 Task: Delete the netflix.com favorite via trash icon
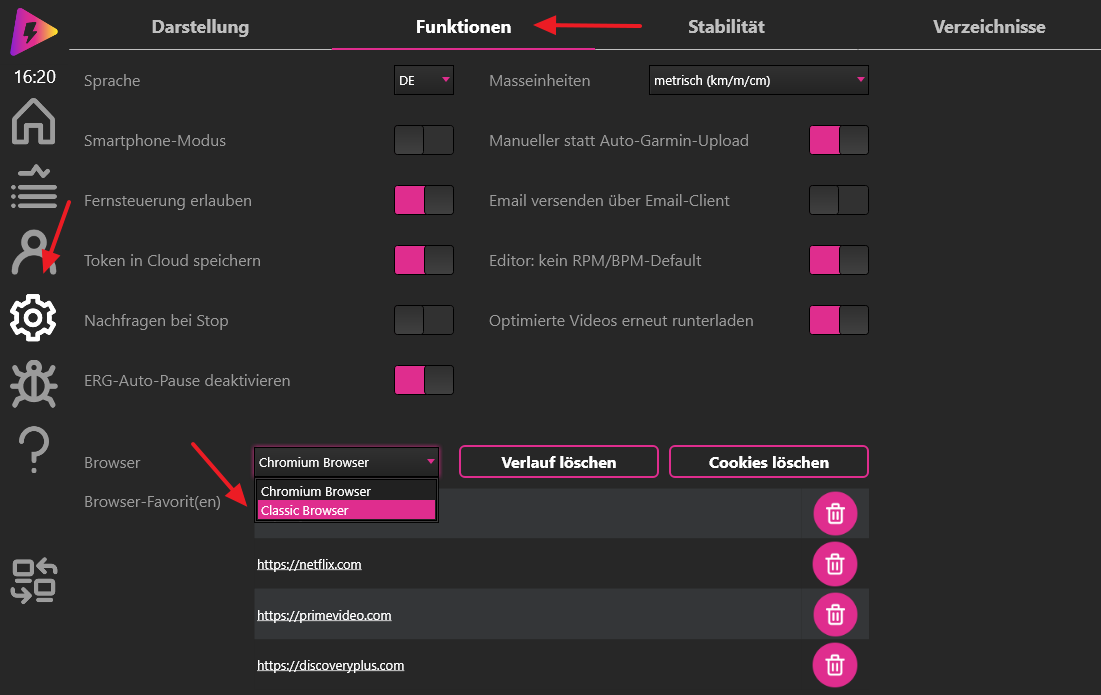click(x=835, y=565)
